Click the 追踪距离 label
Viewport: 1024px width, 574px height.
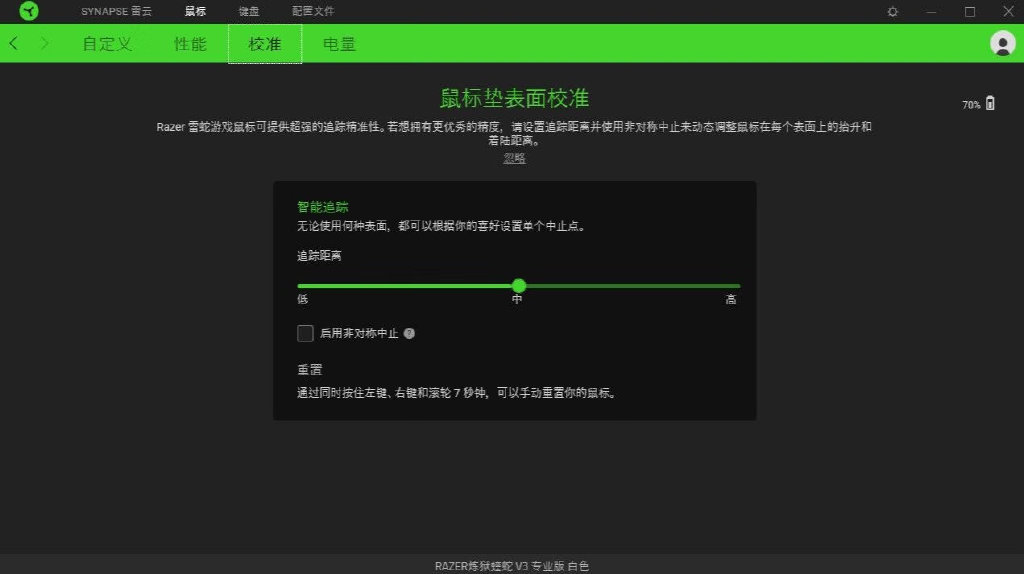(319, 255)
